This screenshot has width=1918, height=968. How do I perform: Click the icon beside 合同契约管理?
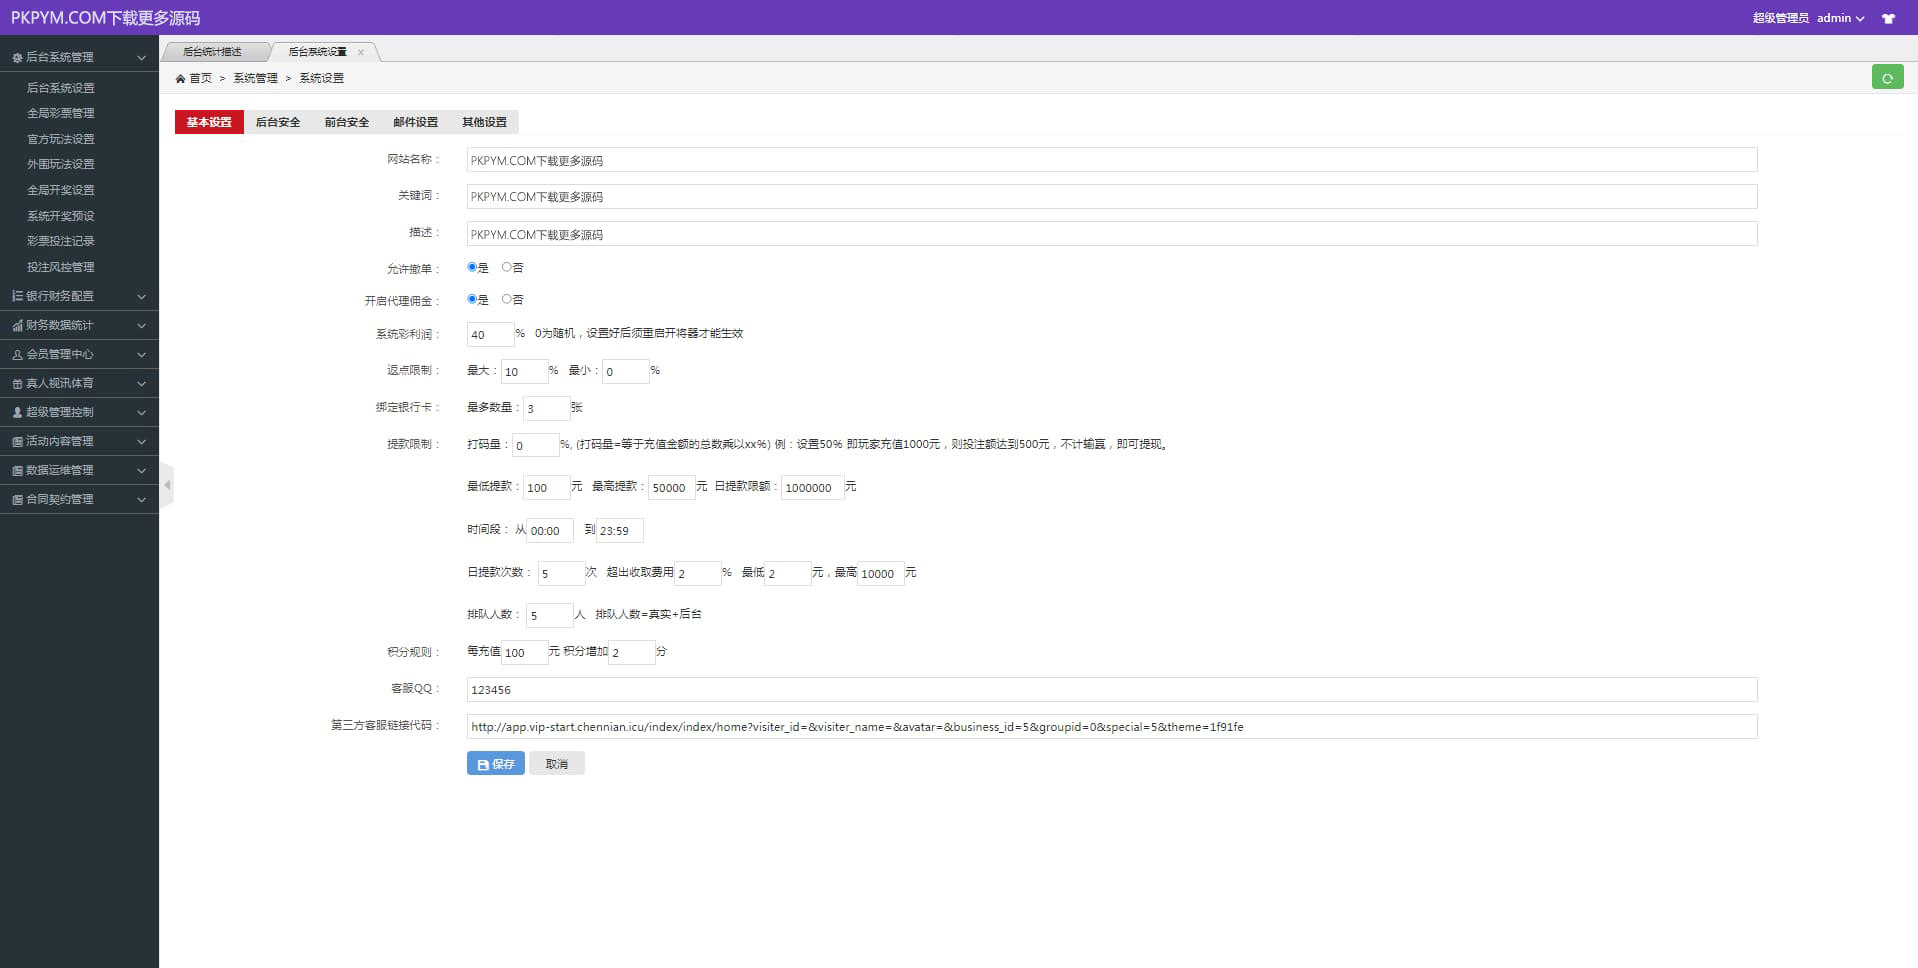17,499
